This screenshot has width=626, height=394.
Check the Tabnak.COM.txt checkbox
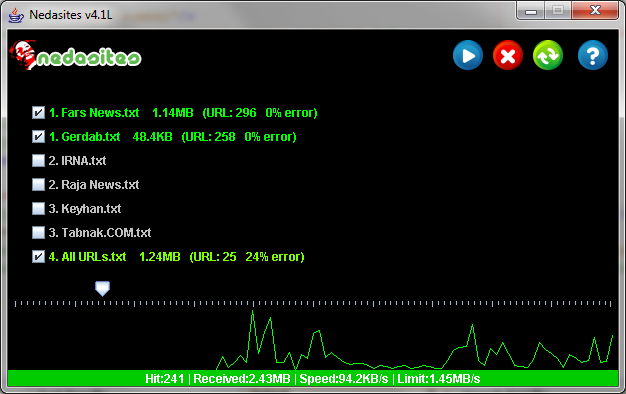pos(38,232)
